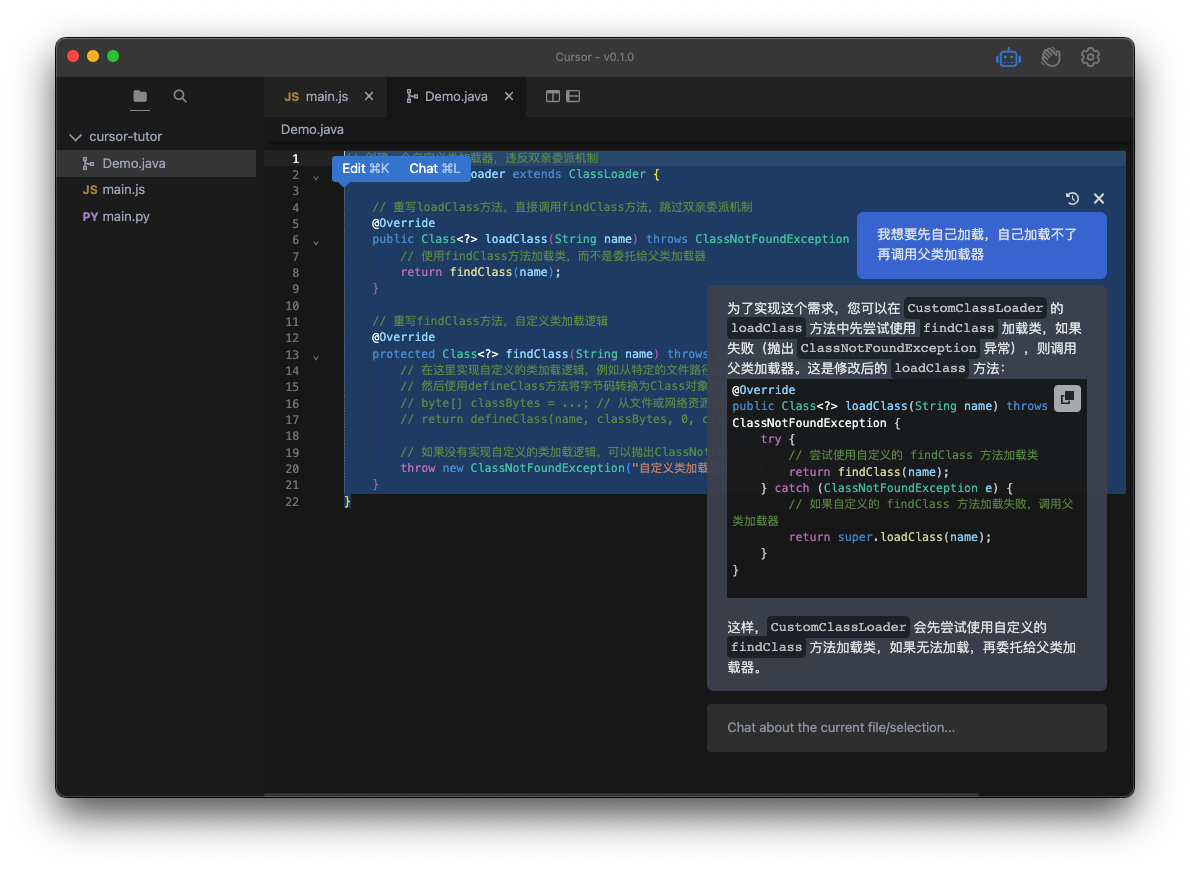Show the file explorer folder icon
Viewport: 1190px width, 871px height.
[x=140, y=96]
